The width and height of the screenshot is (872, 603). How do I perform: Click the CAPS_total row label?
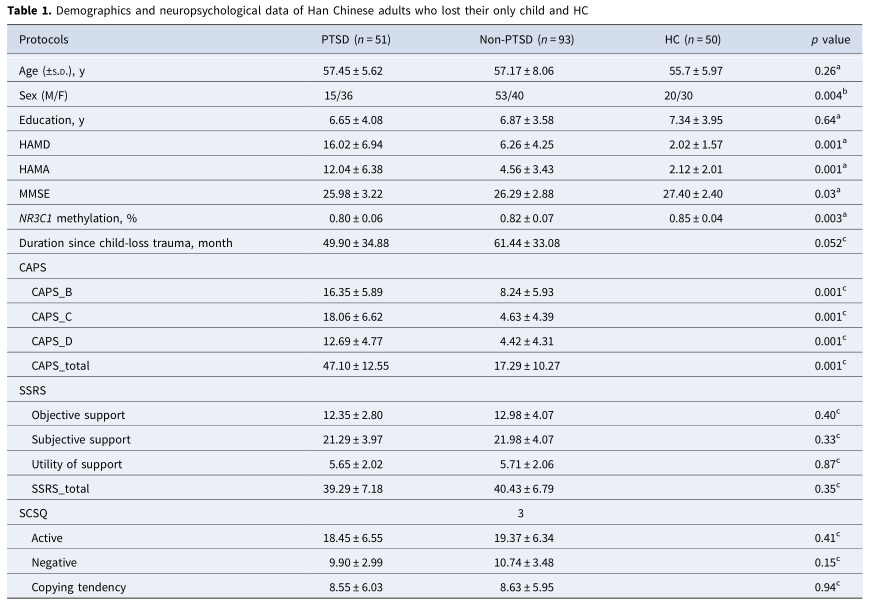click(x=60, y=366)
